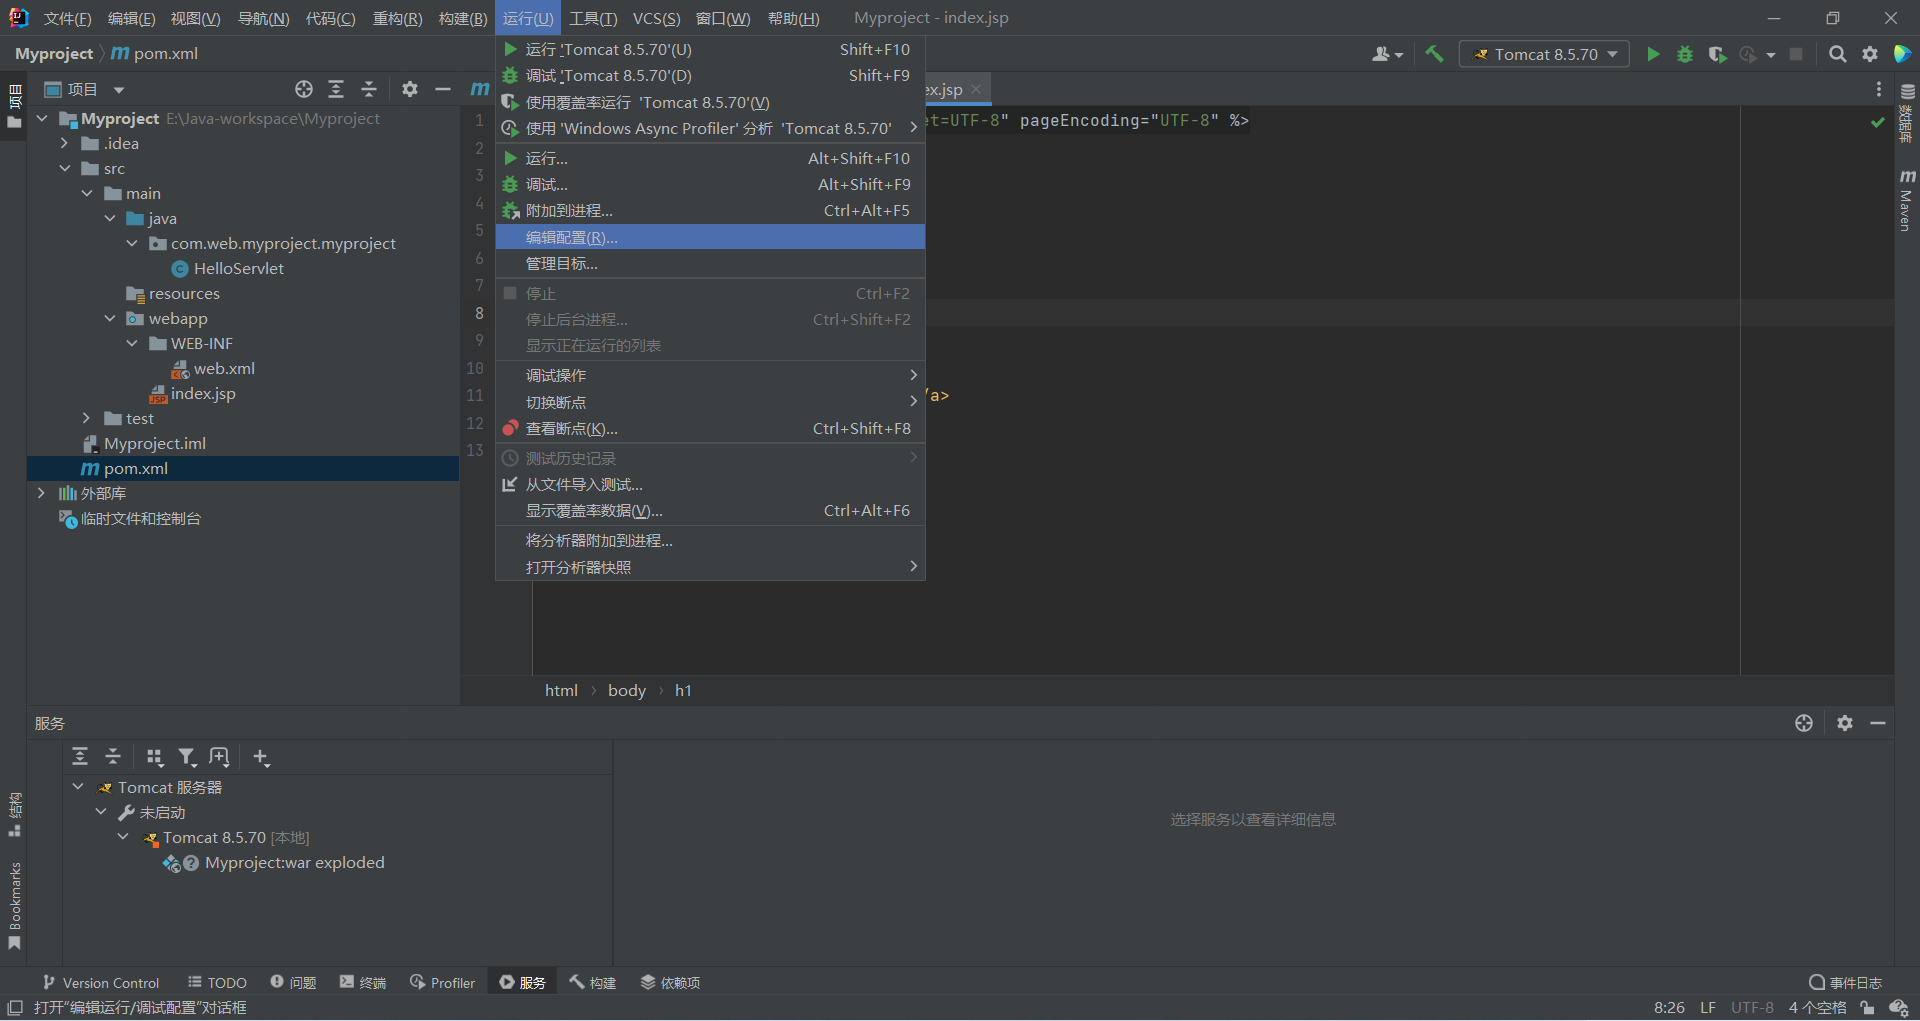
Task: Open Services panel settings gear
Action: [1845, 722]
